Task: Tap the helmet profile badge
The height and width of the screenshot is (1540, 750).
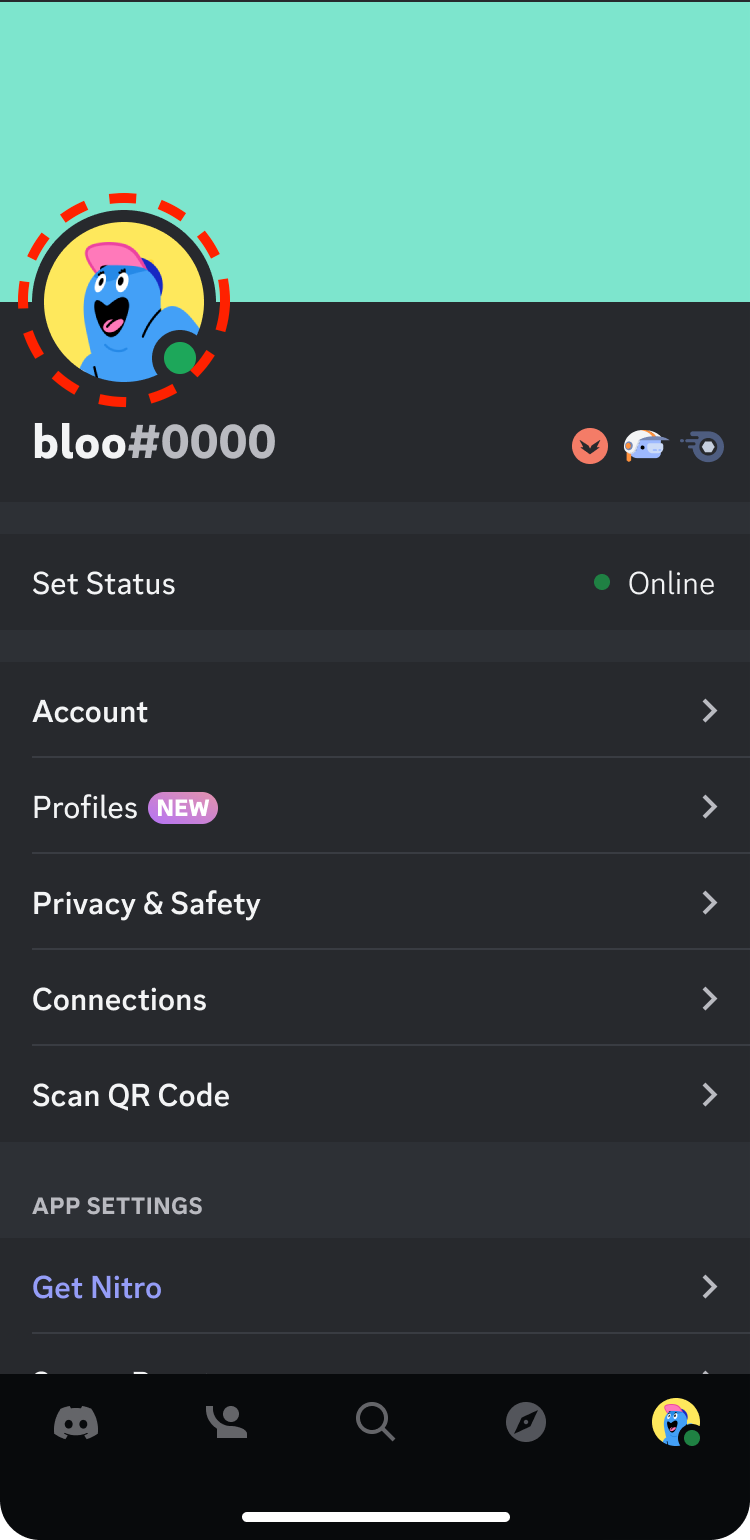Action: click(646, 445)
